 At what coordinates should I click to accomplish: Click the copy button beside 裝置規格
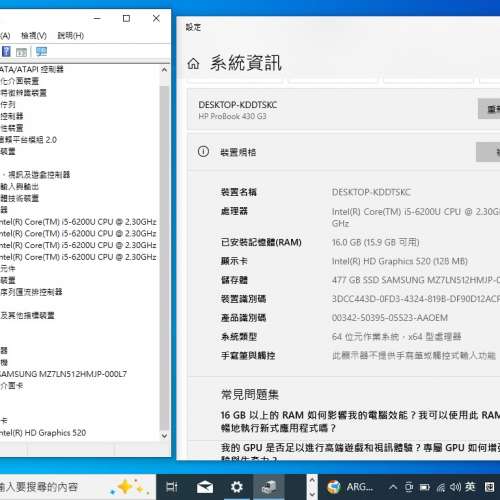click(x=488, y=152)
